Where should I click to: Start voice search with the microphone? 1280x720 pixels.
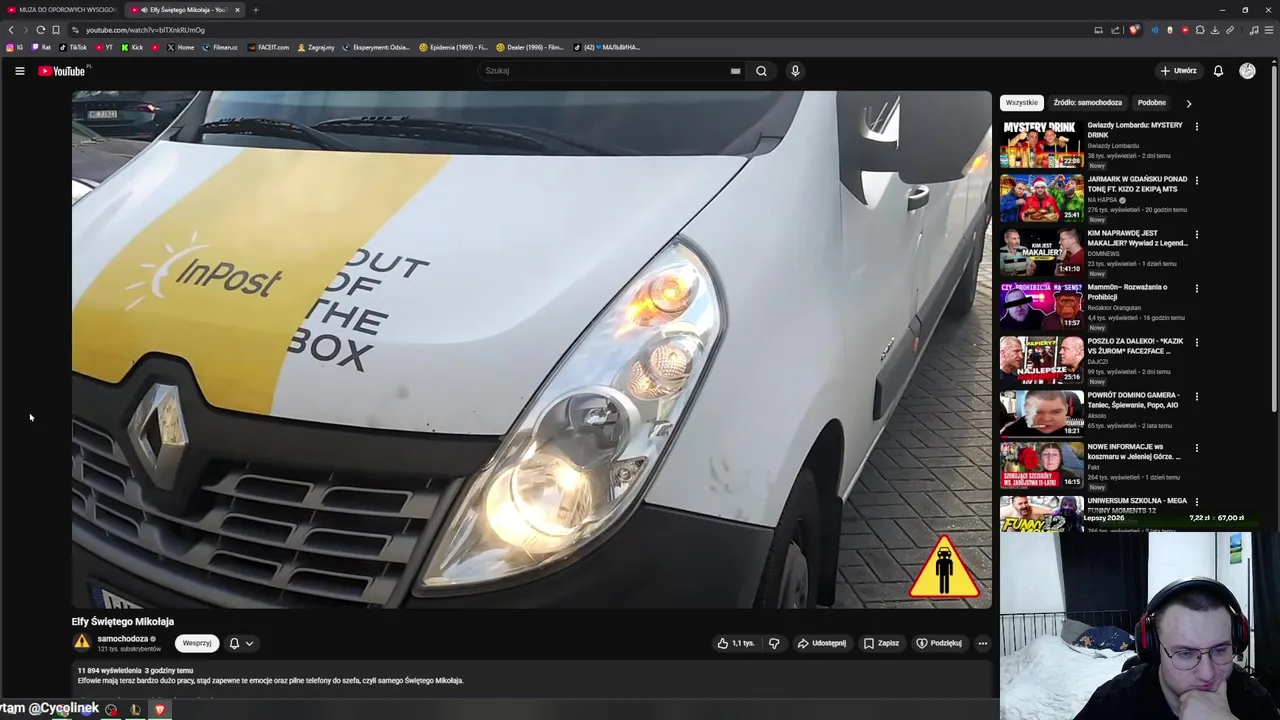(795, 71)
